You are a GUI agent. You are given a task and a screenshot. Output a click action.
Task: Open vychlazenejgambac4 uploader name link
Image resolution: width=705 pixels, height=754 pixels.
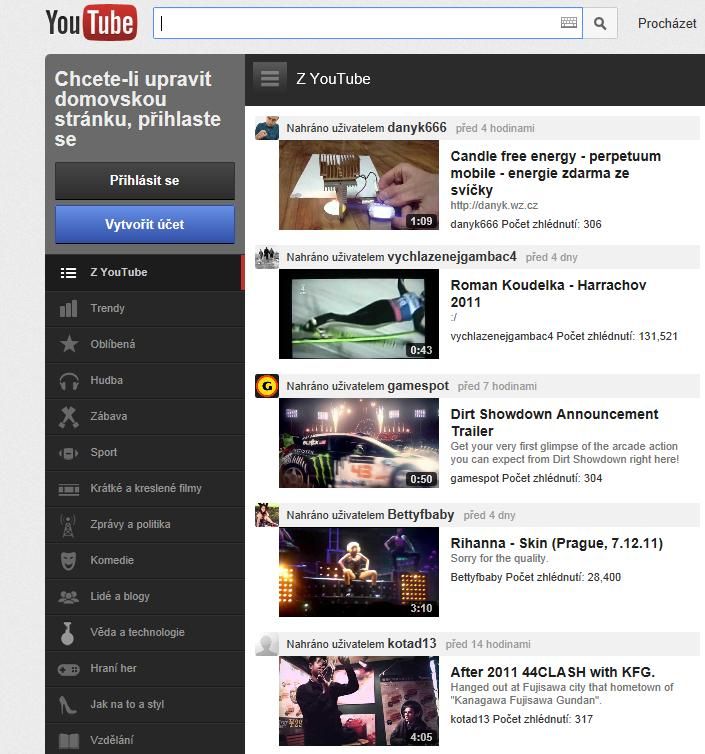click(x=452, y=257)
